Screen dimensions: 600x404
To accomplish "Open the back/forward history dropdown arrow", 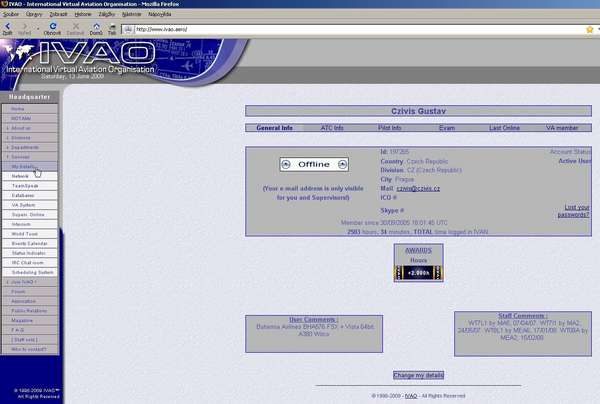I will coord(38,29).
